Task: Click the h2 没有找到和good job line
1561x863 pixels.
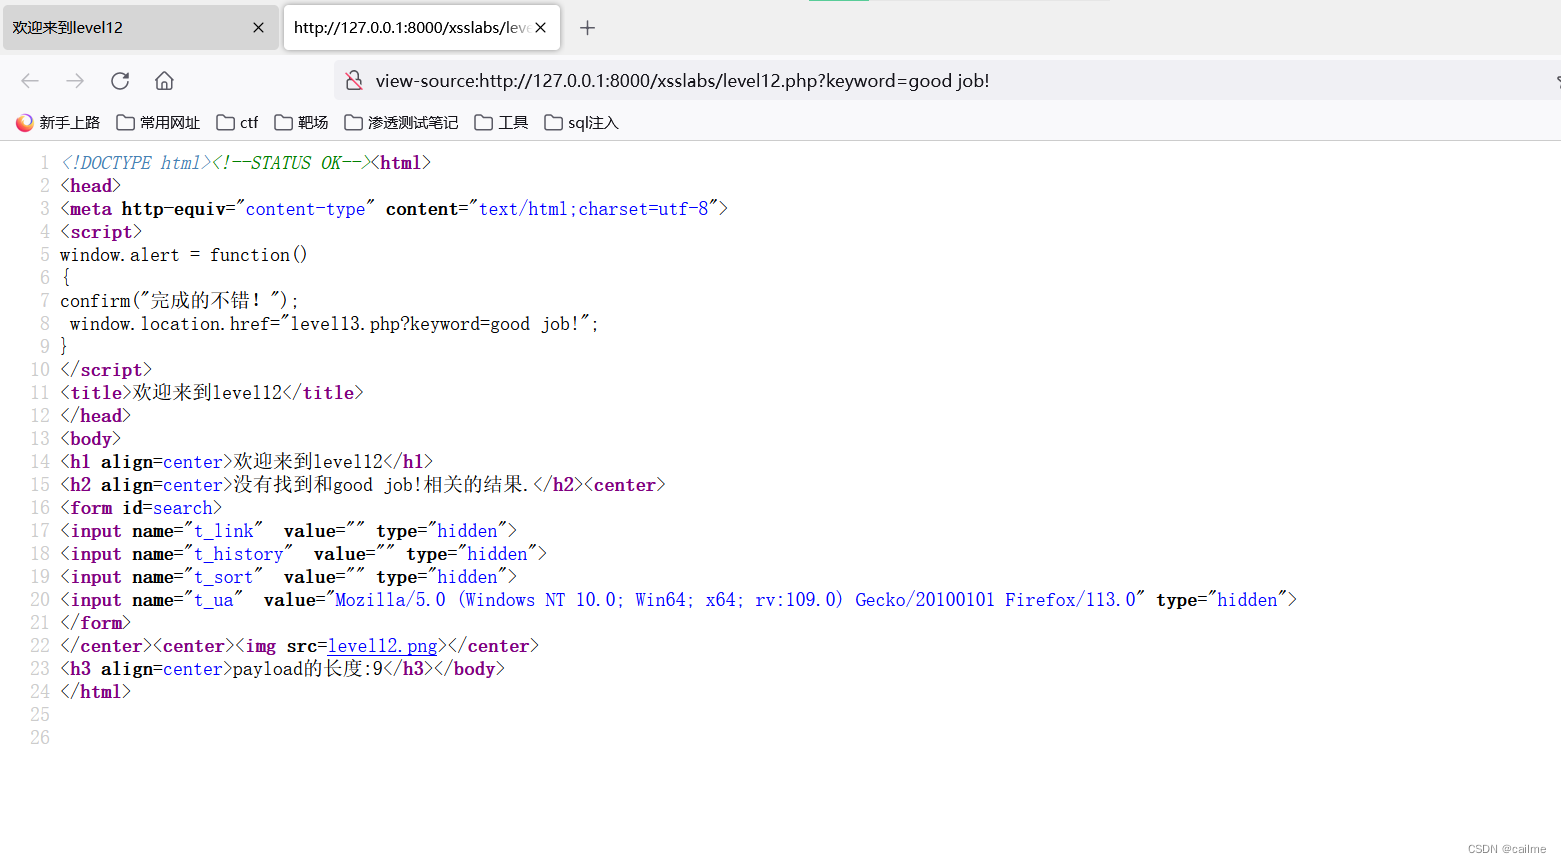Action: (x=363, y=485)
